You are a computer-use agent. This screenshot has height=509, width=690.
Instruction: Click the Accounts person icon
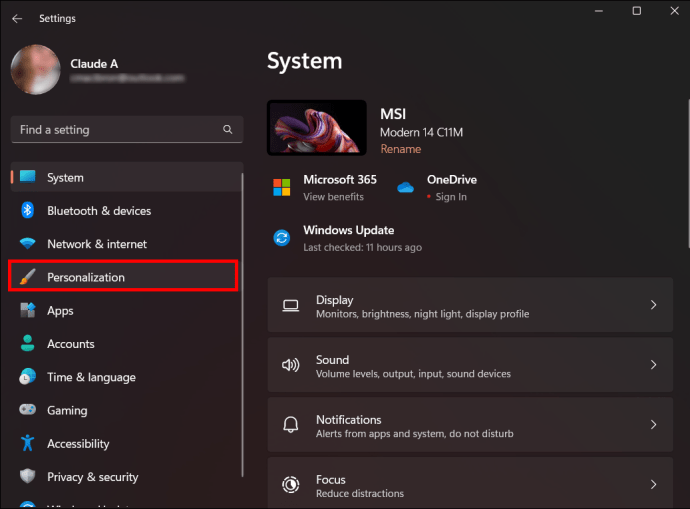tap(27, 343)
